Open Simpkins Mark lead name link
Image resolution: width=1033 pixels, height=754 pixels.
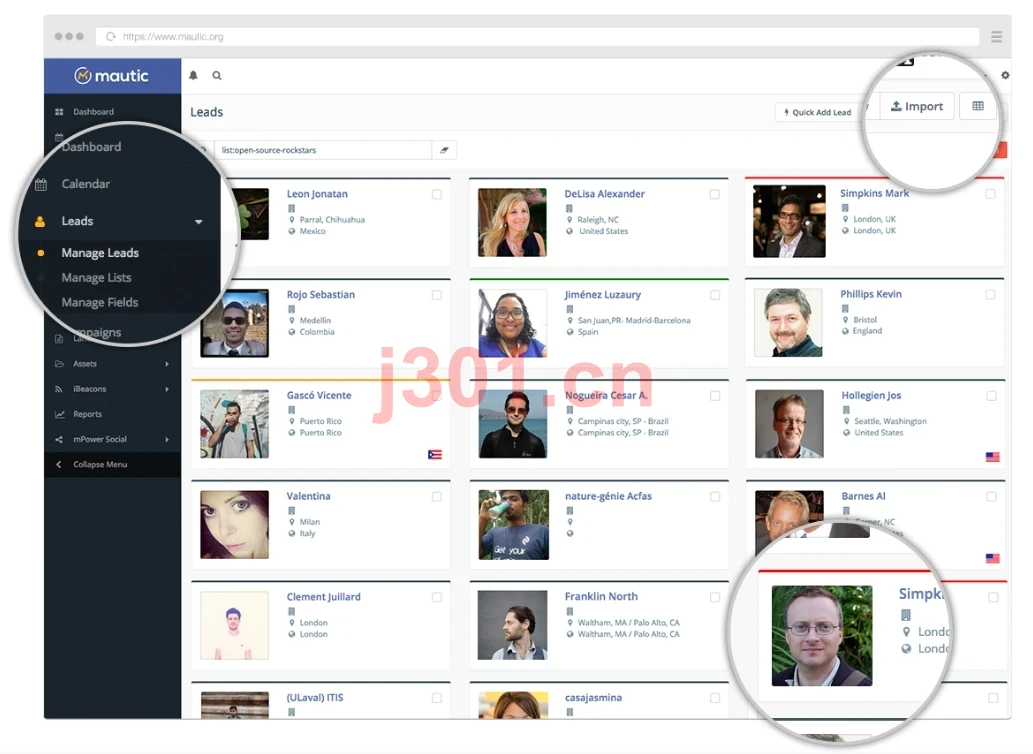tap(874, 193)
